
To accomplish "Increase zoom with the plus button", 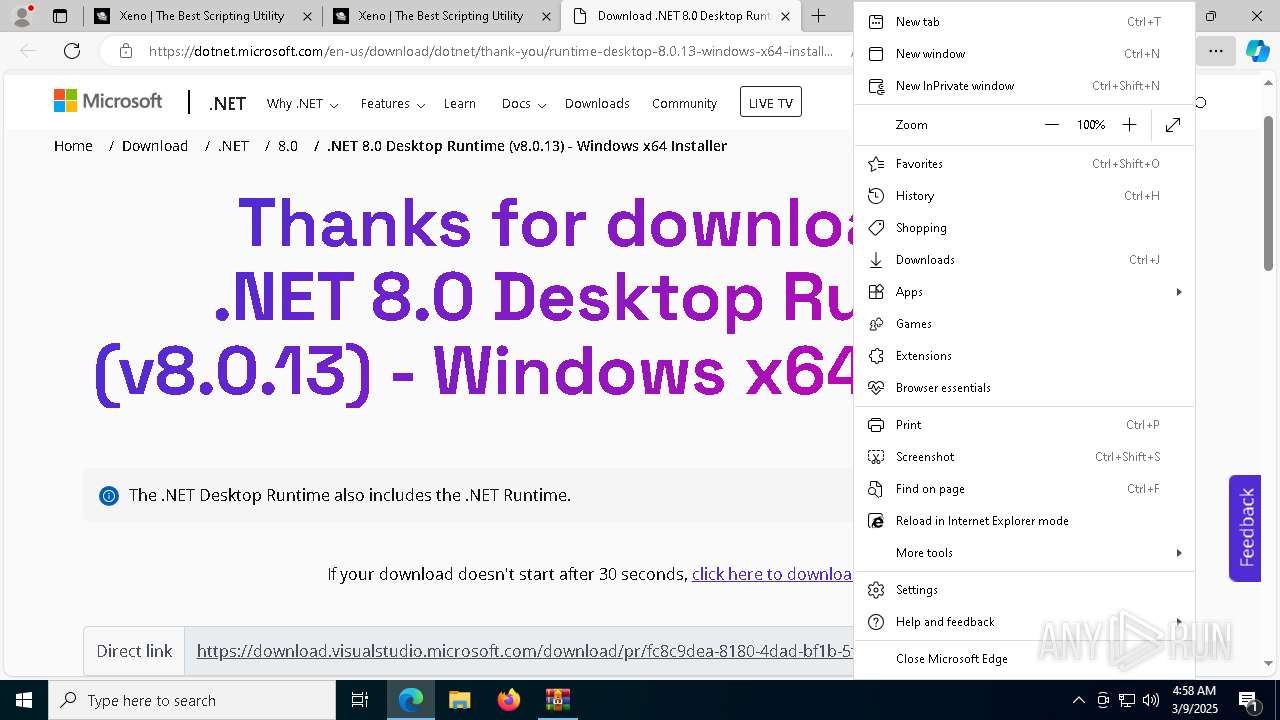I will (1129, 125).
